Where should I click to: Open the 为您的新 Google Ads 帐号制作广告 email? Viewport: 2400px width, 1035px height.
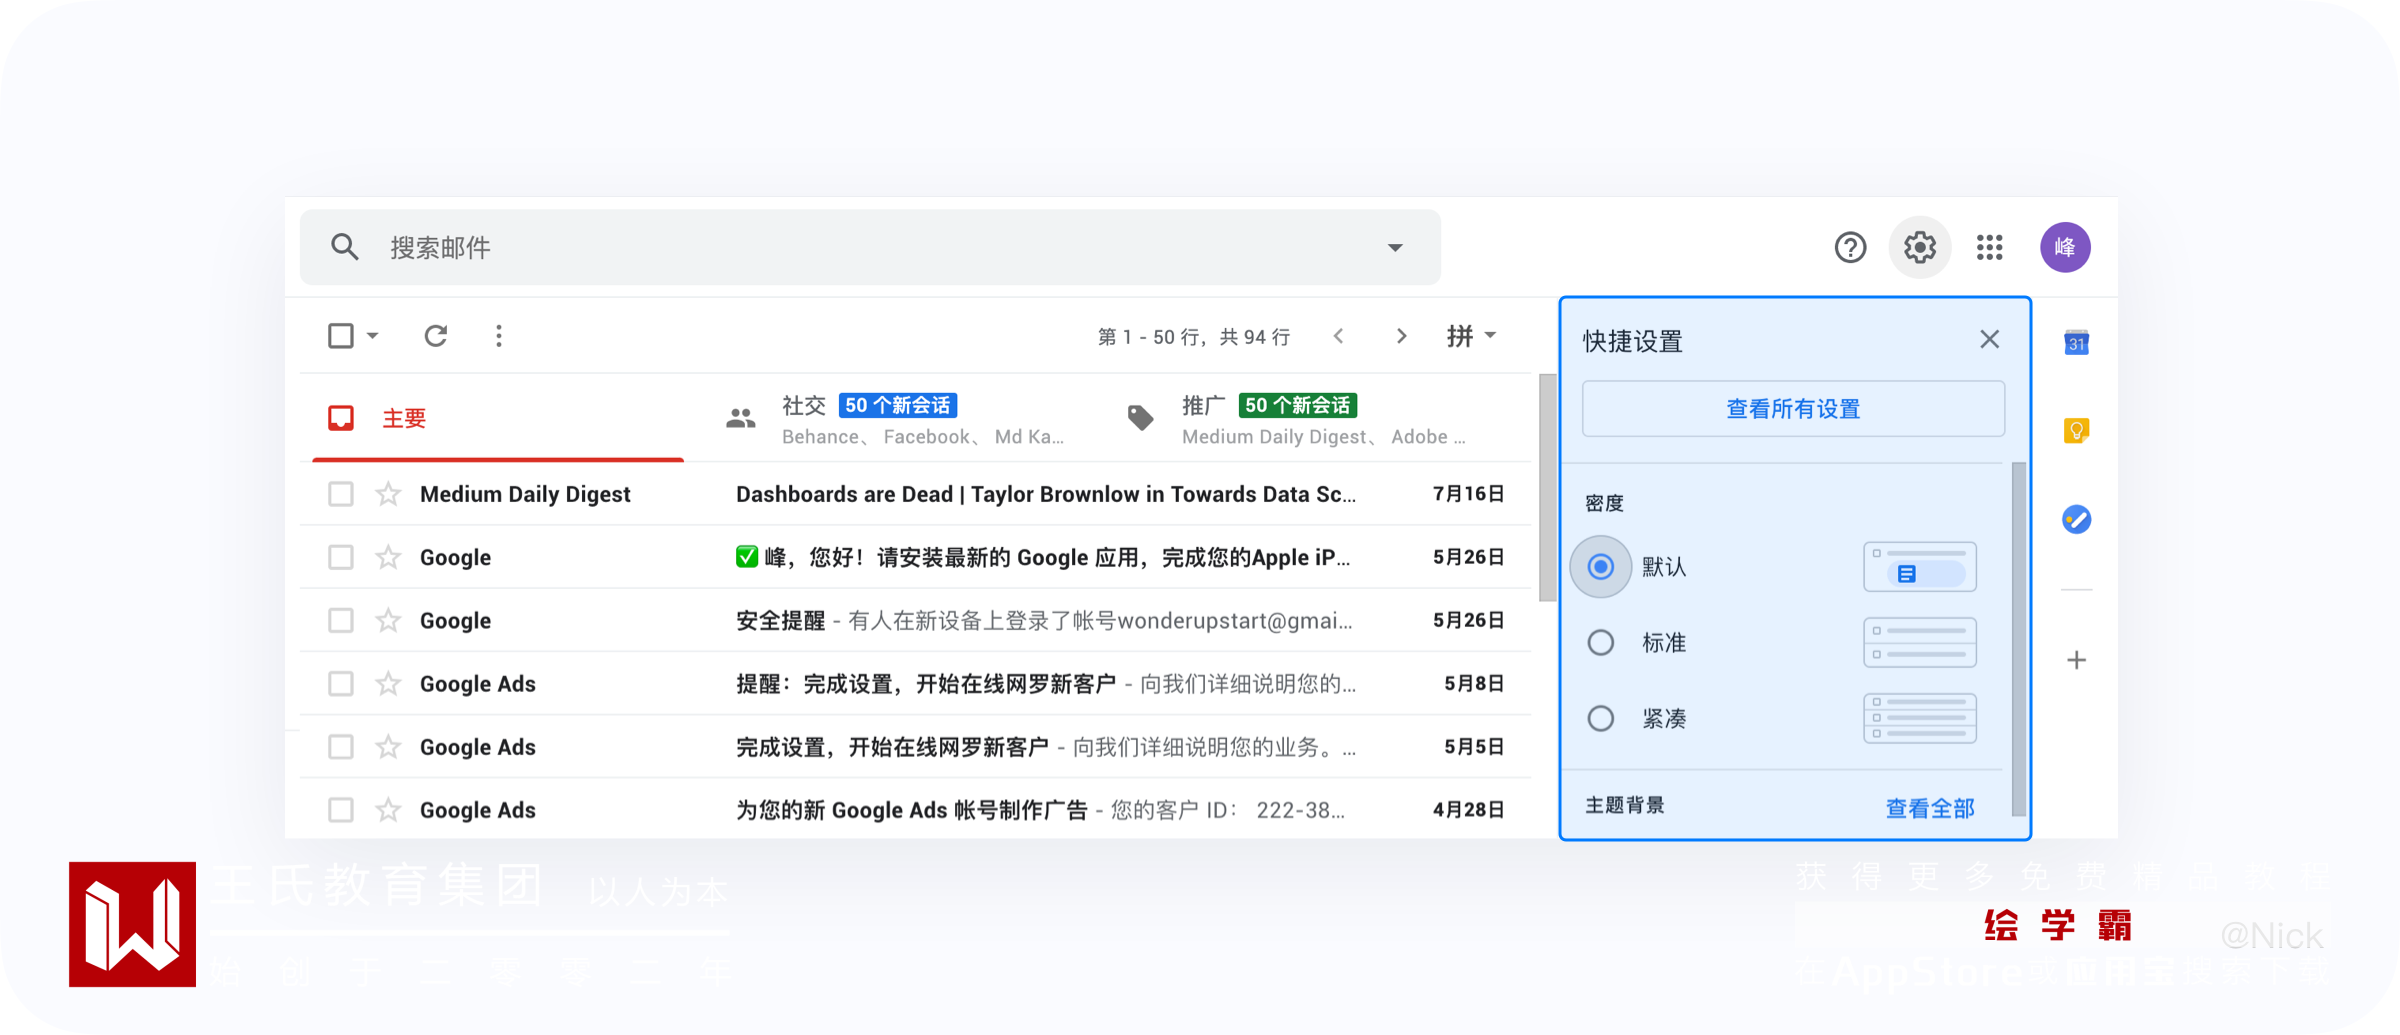(916, 810)
